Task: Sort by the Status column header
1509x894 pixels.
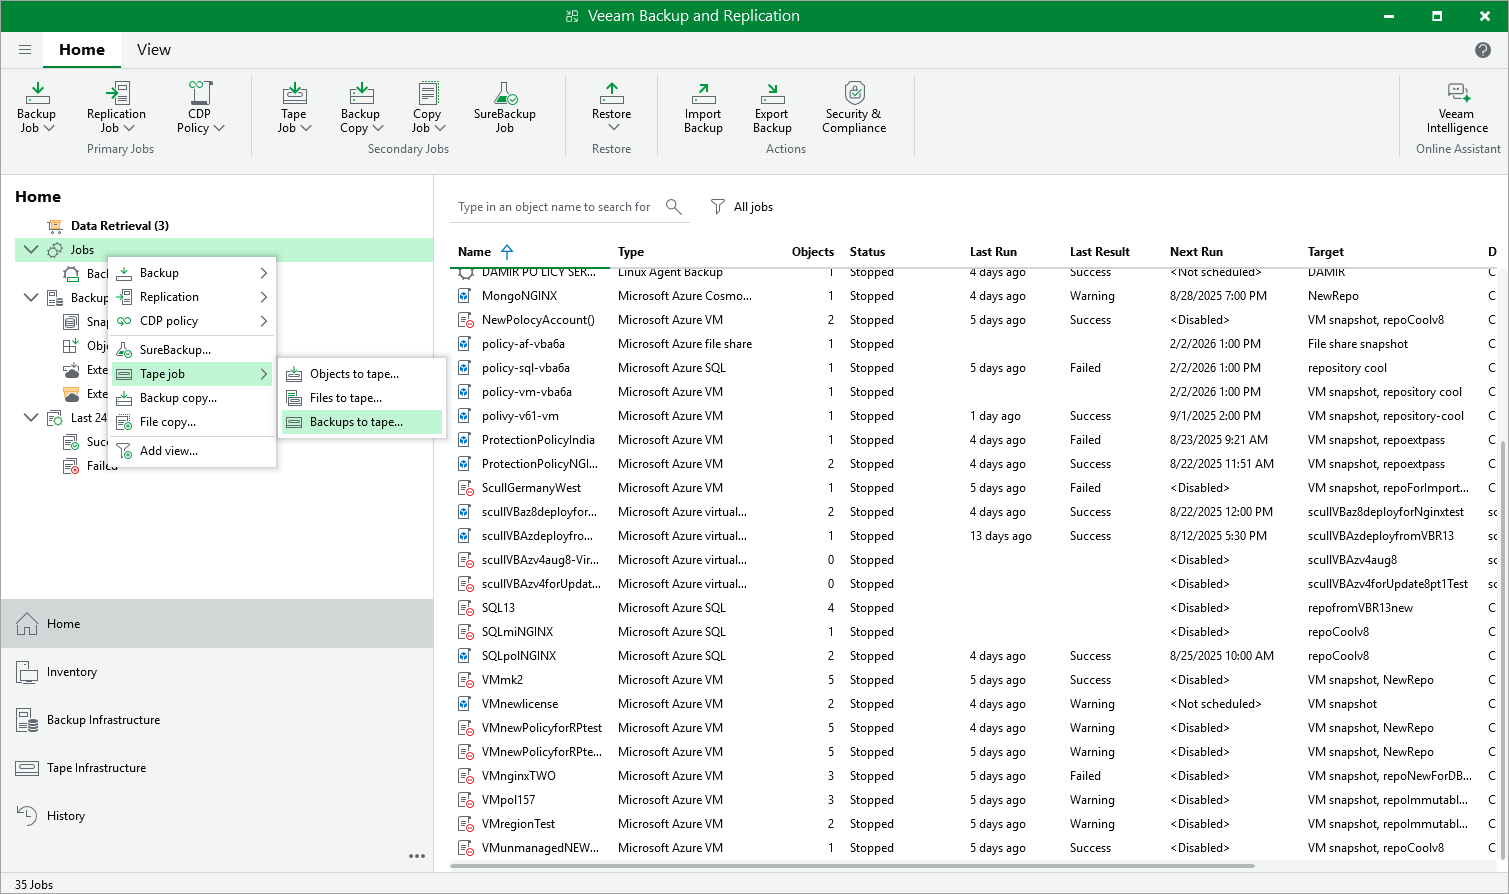Action: coord(867,252)
